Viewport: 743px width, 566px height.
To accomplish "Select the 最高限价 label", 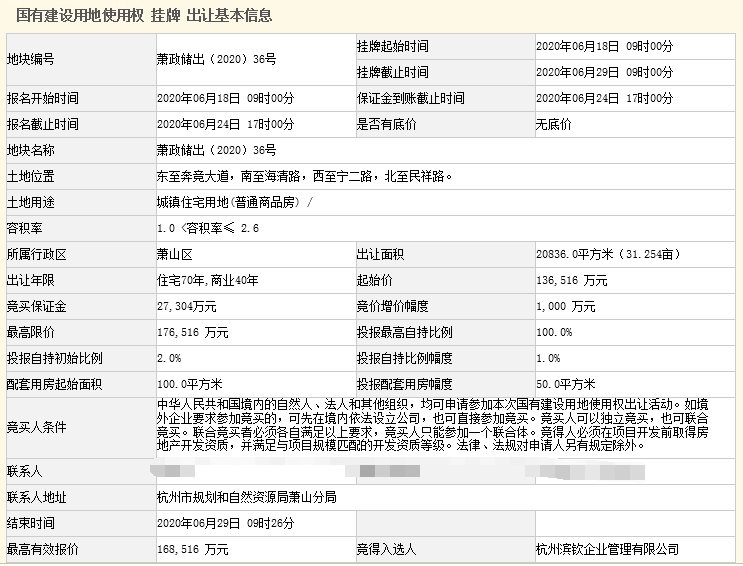I will pyautogui.click(x=31, y=332).
